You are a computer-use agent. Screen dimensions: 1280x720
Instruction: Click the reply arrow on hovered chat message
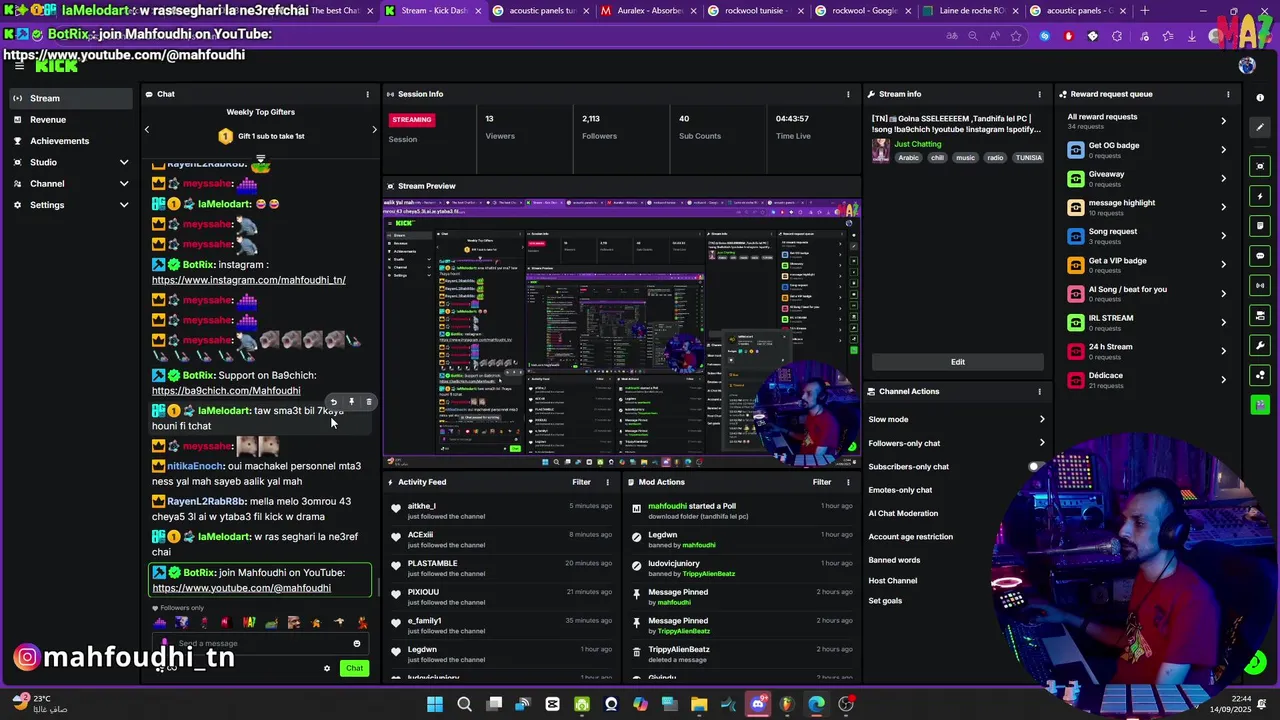pos(334,402)
